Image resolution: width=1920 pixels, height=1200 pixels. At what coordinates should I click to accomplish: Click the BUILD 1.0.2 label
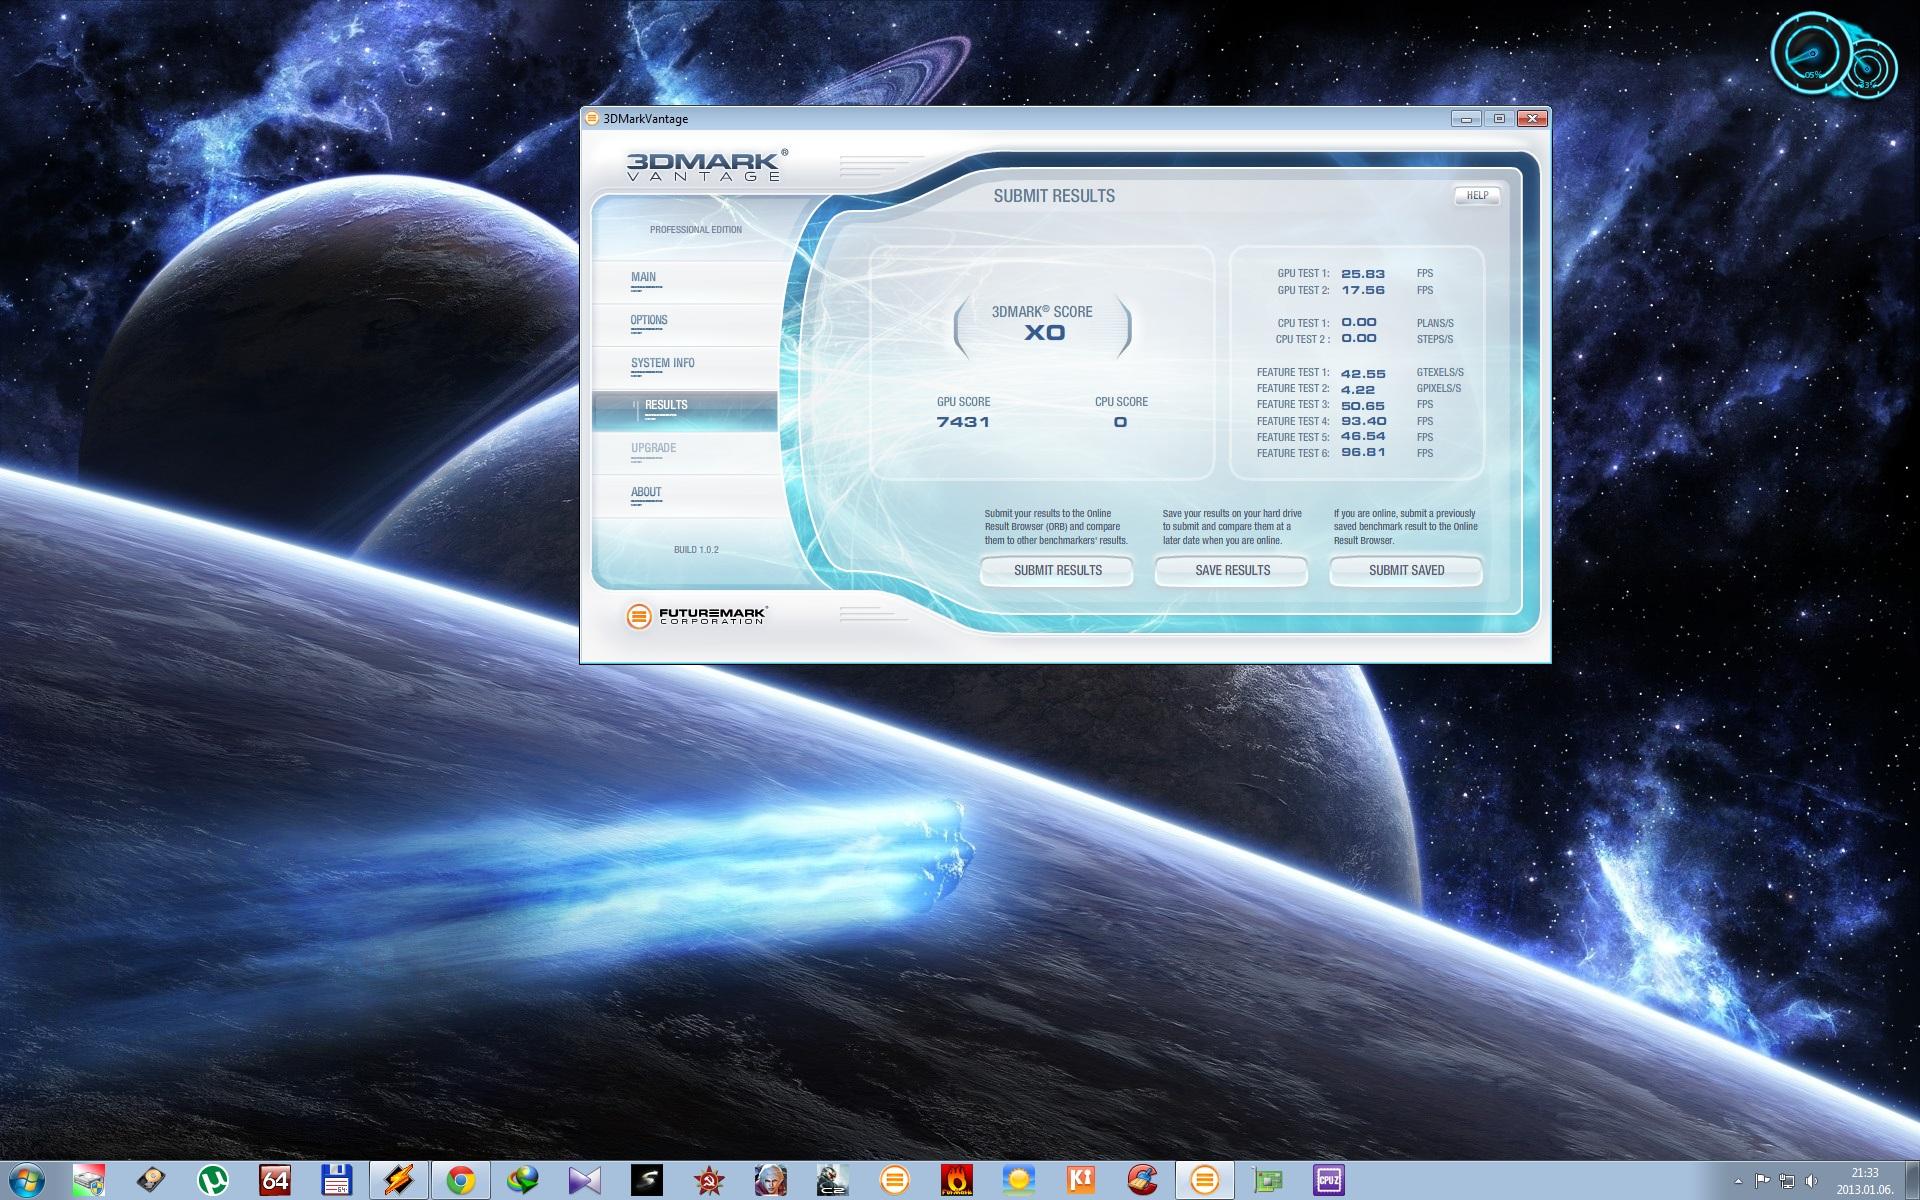tap(696, 550)
